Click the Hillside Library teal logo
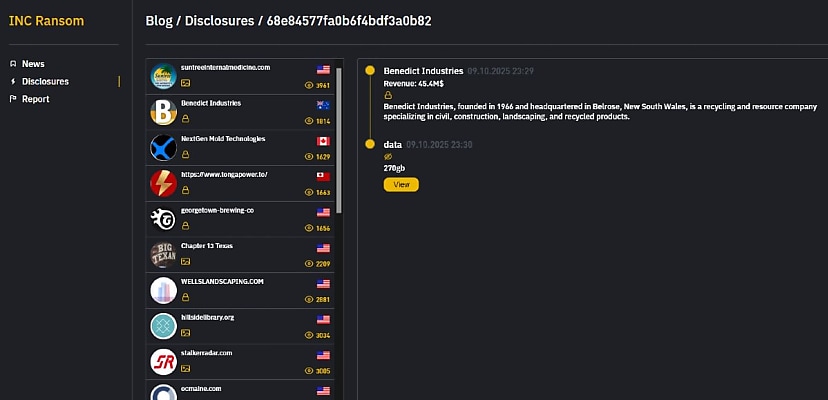Screen dimensions: 828x400 (164, 327)
